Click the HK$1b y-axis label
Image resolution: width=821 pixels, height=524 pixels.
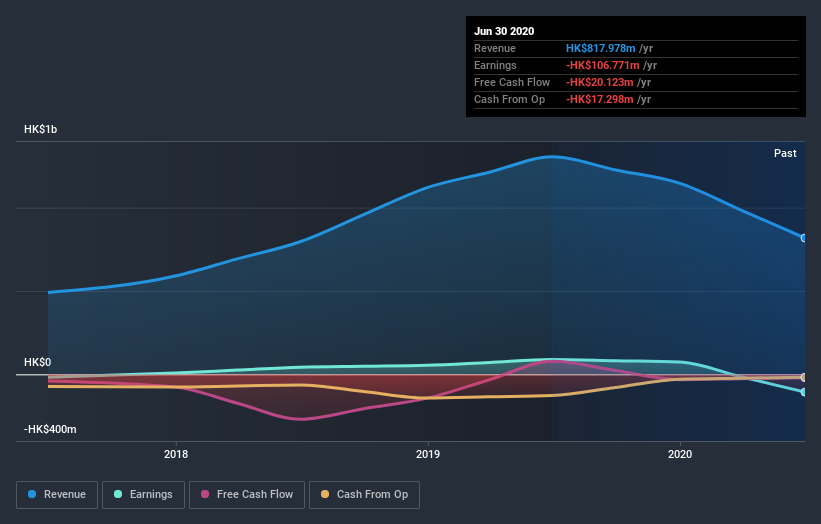point(40,129)
